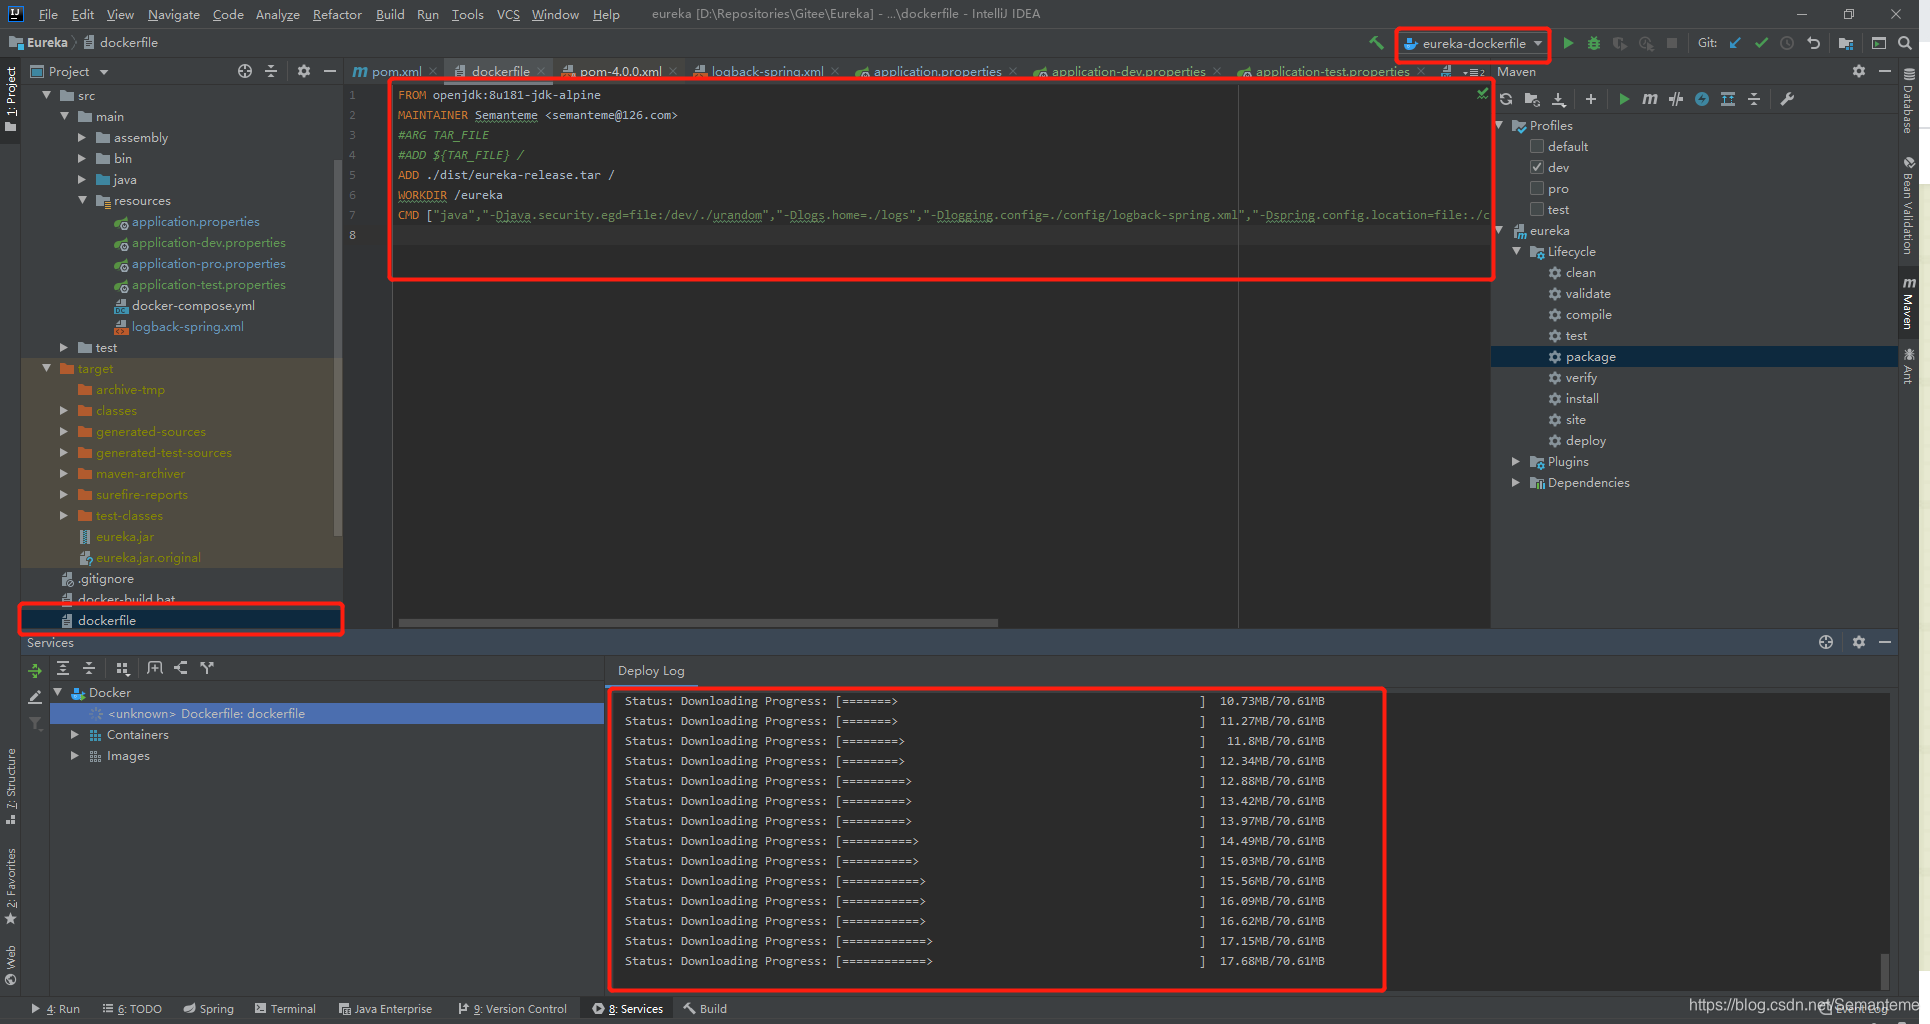Open the Navigate menu
The height and width of the screenshot is (1024, 1930).
[174, 14]
